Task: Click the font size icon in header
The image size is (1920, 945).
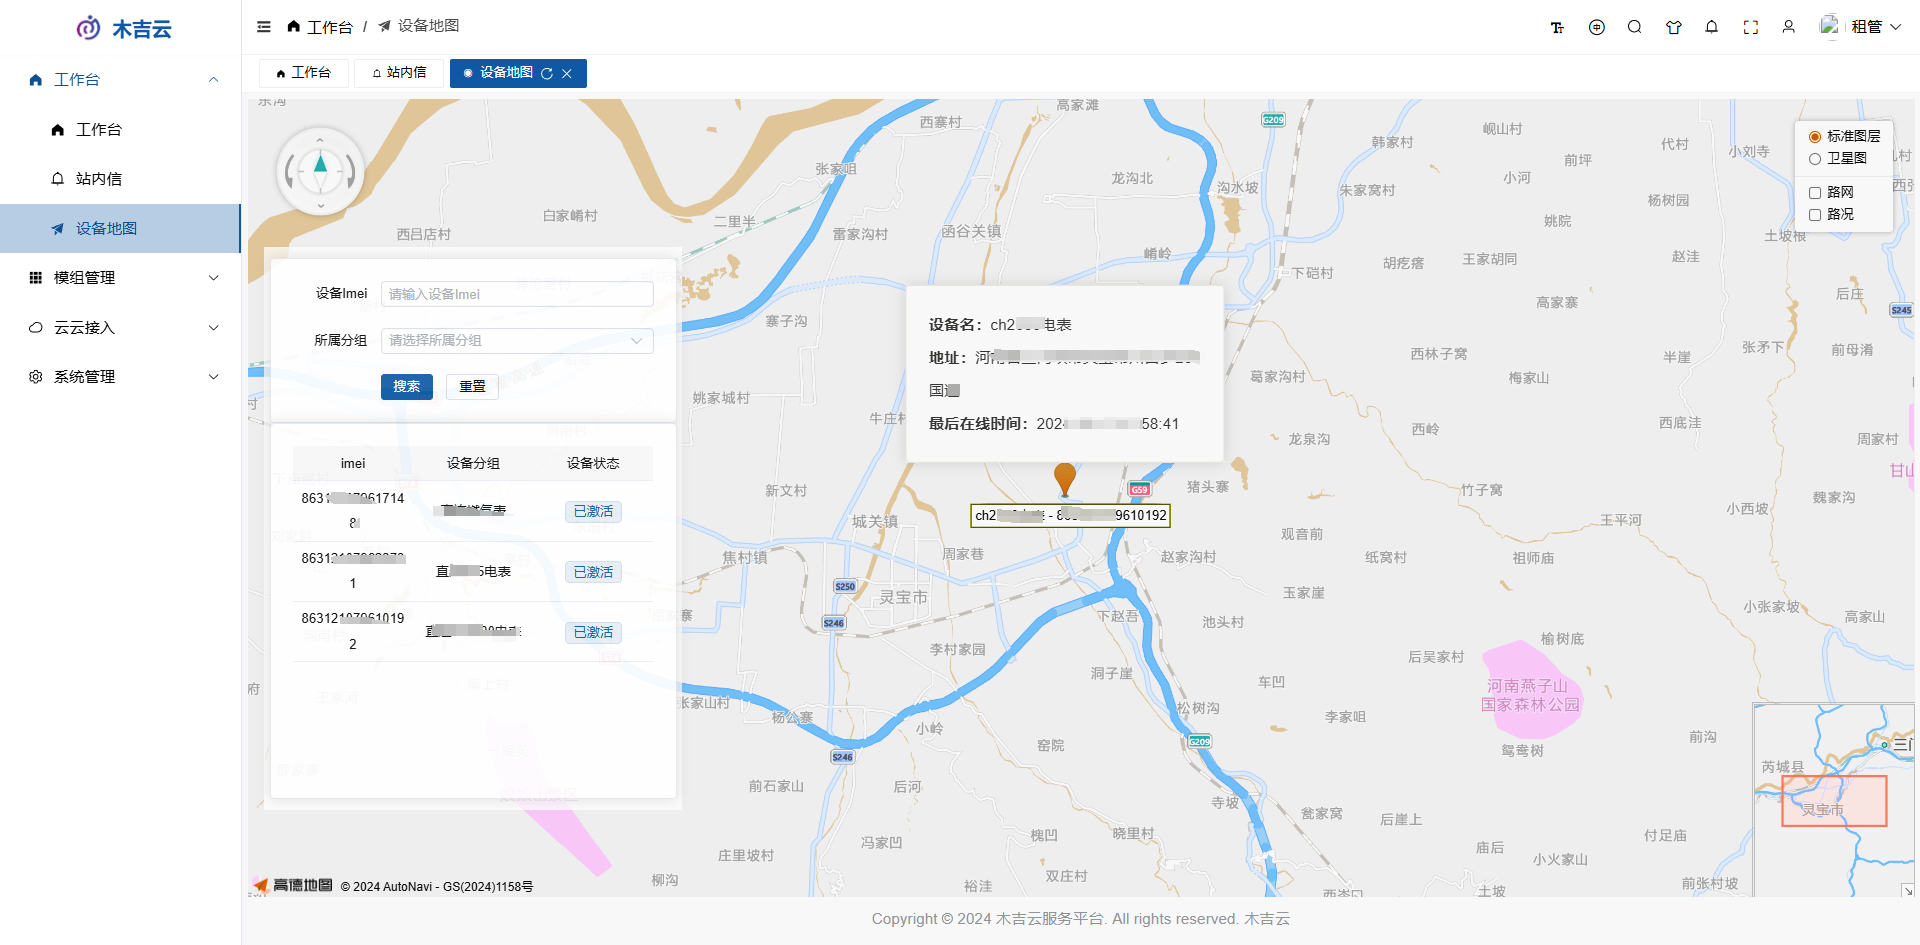Action: click(x=1557, y=27)
